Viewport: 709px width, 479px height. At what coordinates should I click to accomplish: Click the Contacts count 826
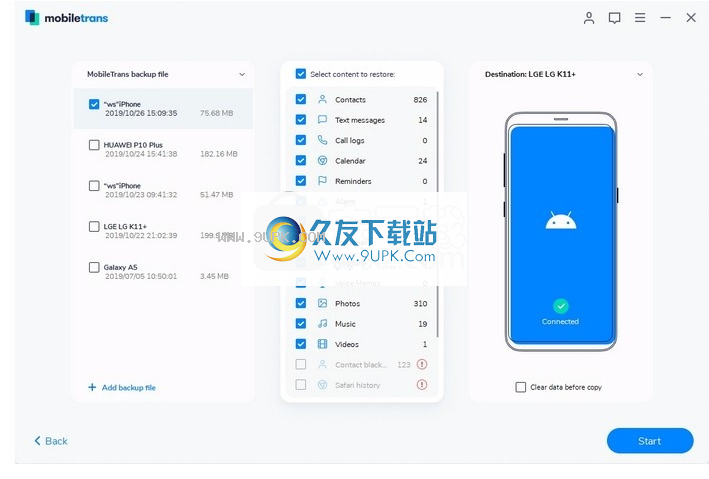420,100
